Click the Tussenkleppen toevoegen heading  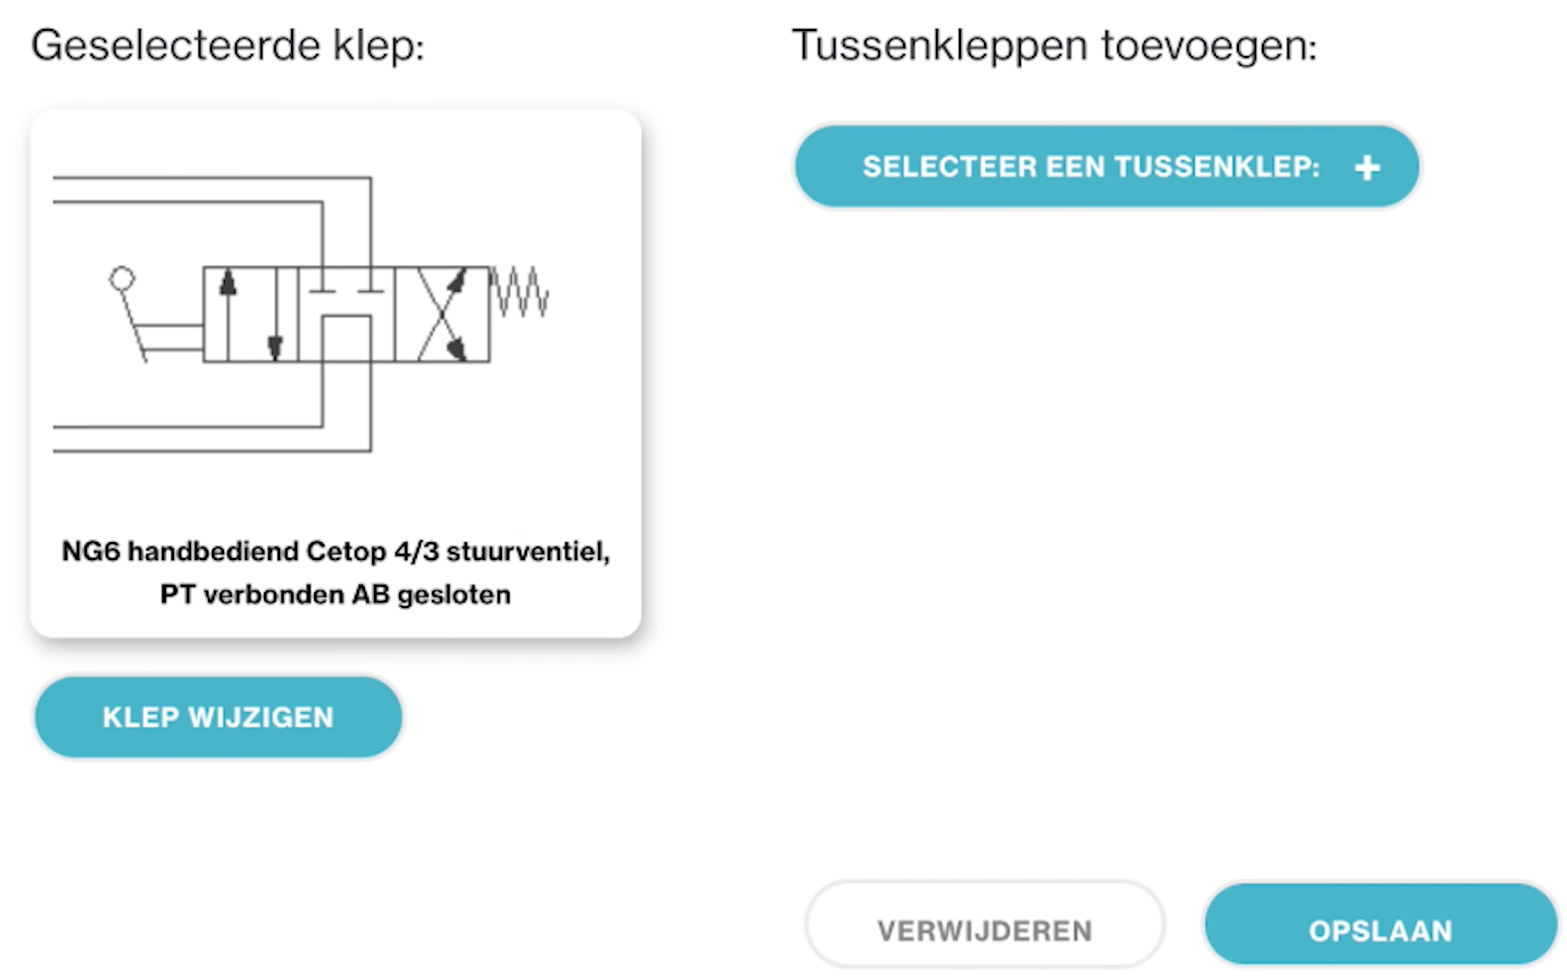[x=1054, y=46]
